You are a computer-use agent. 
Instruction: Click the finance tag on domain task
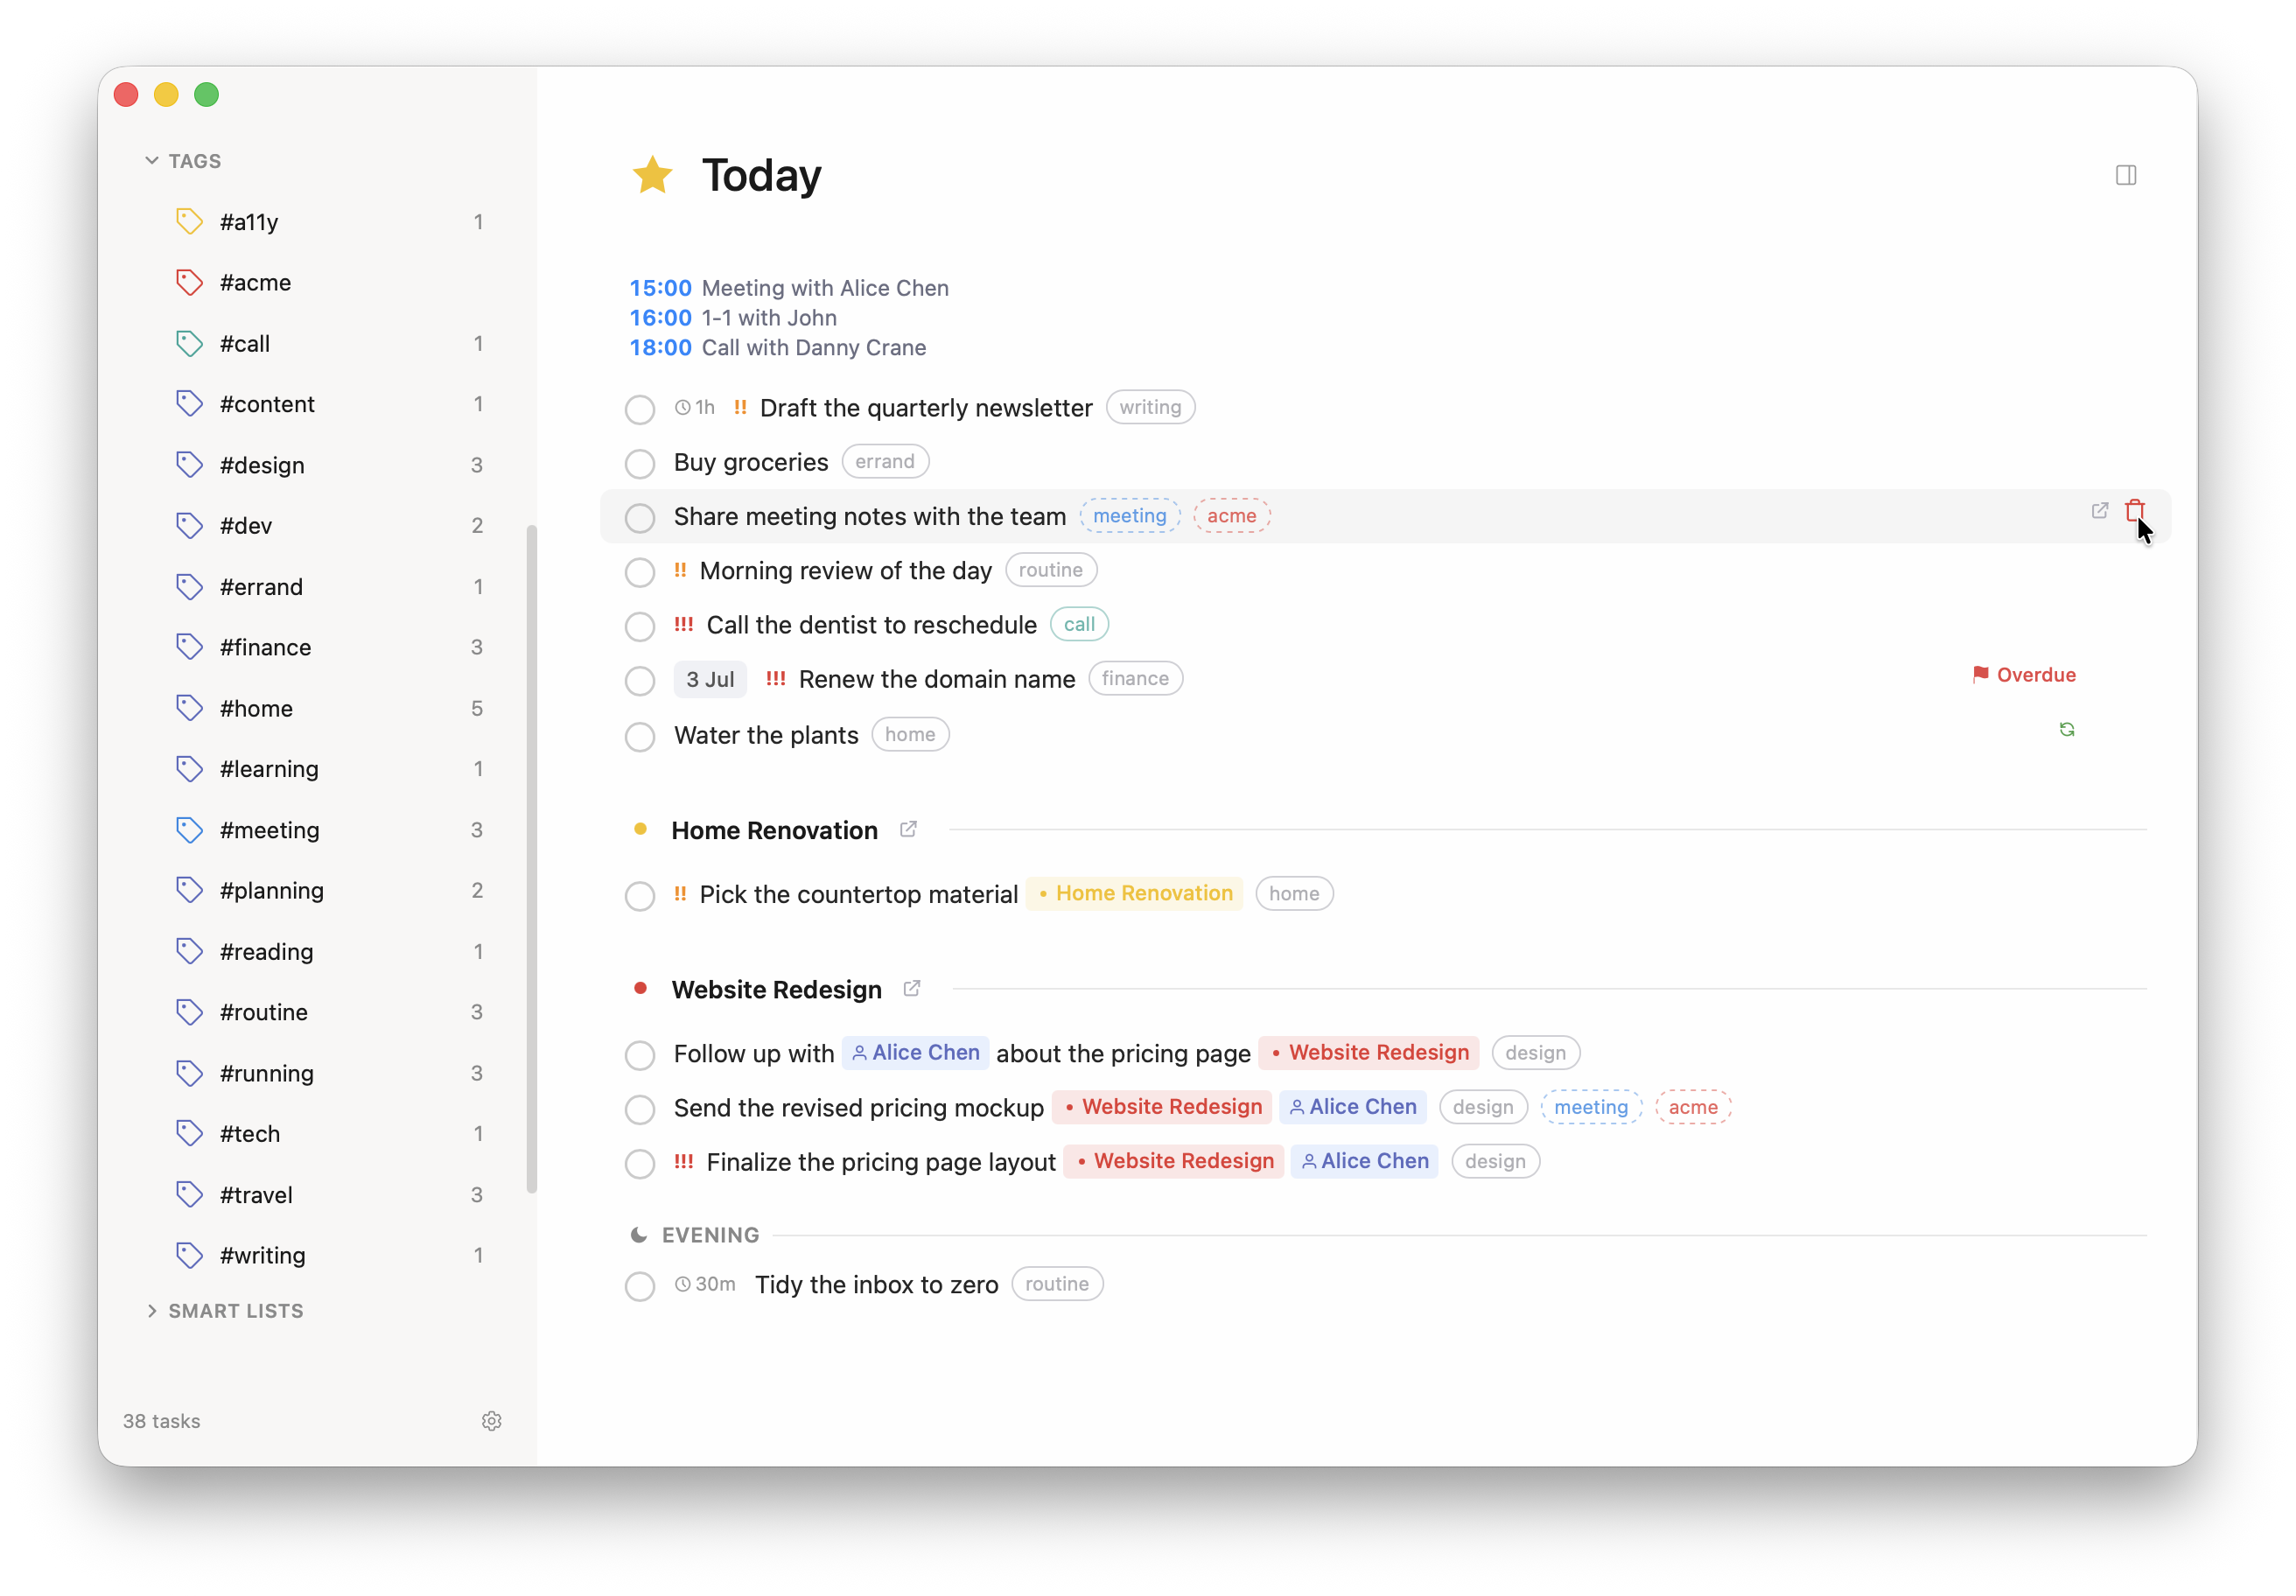click(x=1135, y=678)
